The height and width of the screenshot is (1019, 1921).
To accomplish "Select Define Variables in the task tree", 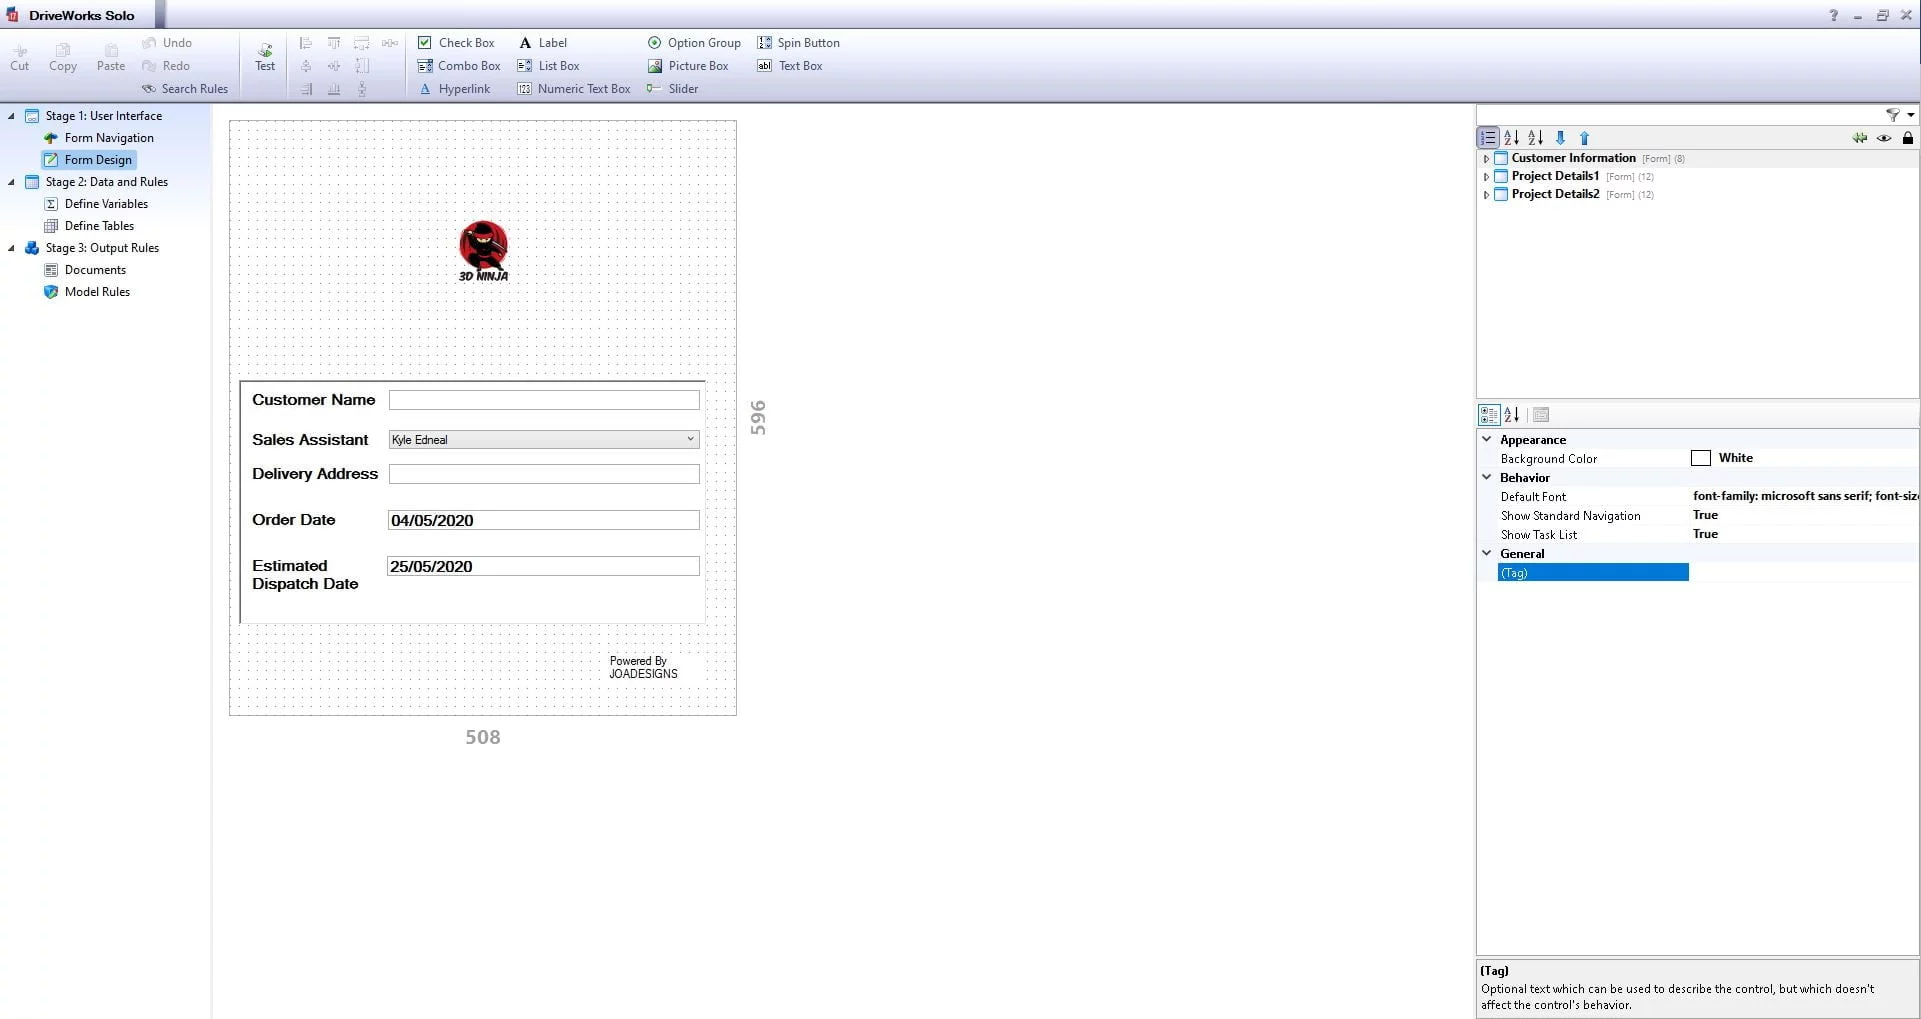I will [106, 204].
